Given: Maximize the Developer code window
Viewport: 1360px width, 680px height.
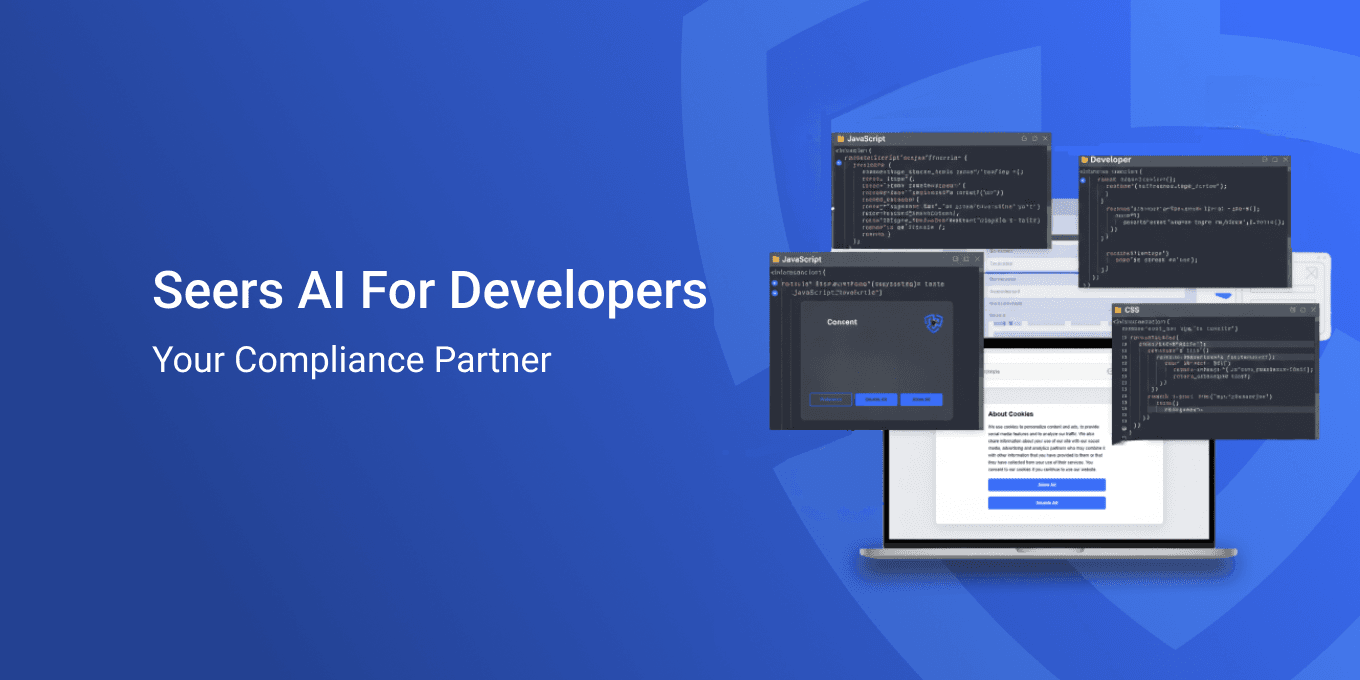Looking at the screenshot, I should tap(1275, 160).
